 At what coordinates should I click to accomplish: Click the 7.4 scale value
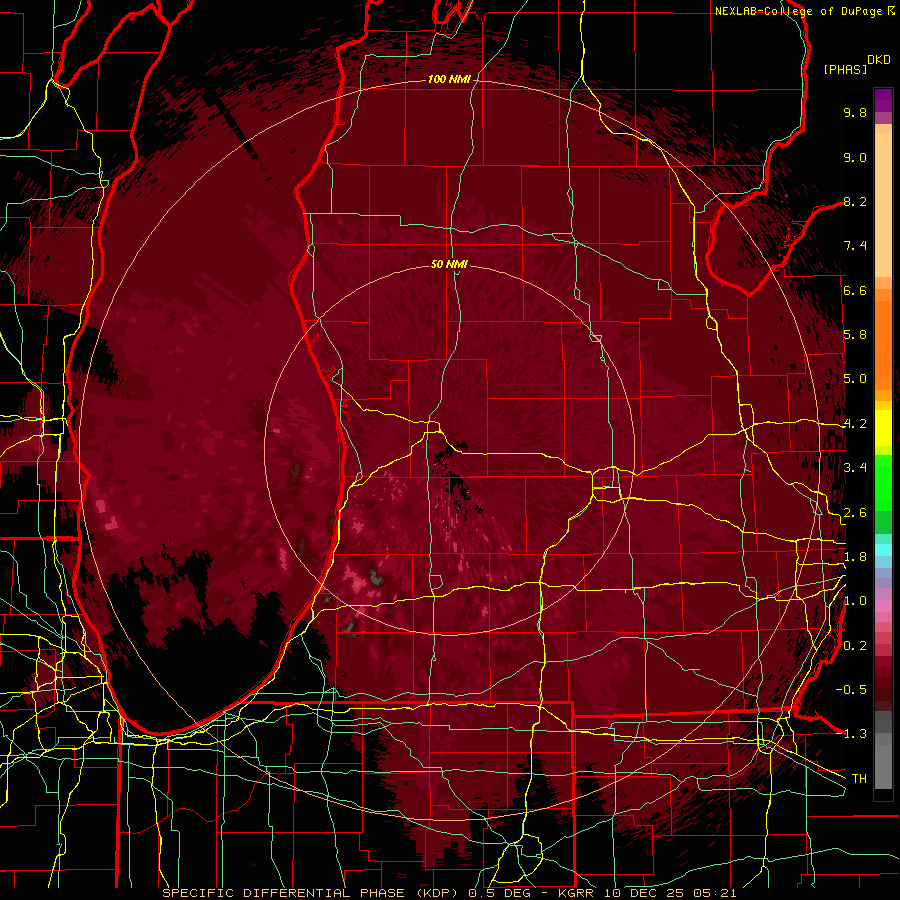855,246
